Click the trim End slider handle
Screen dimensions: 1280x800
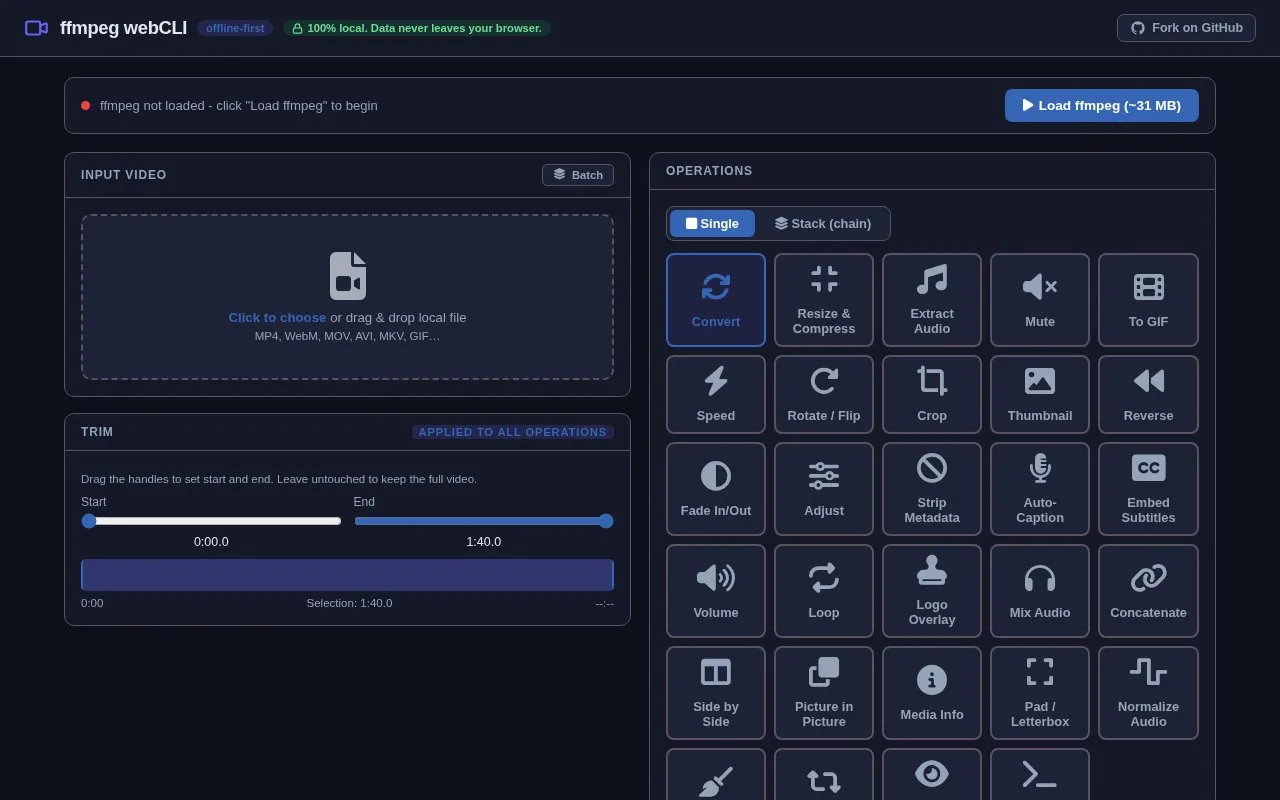click(606, 521)
